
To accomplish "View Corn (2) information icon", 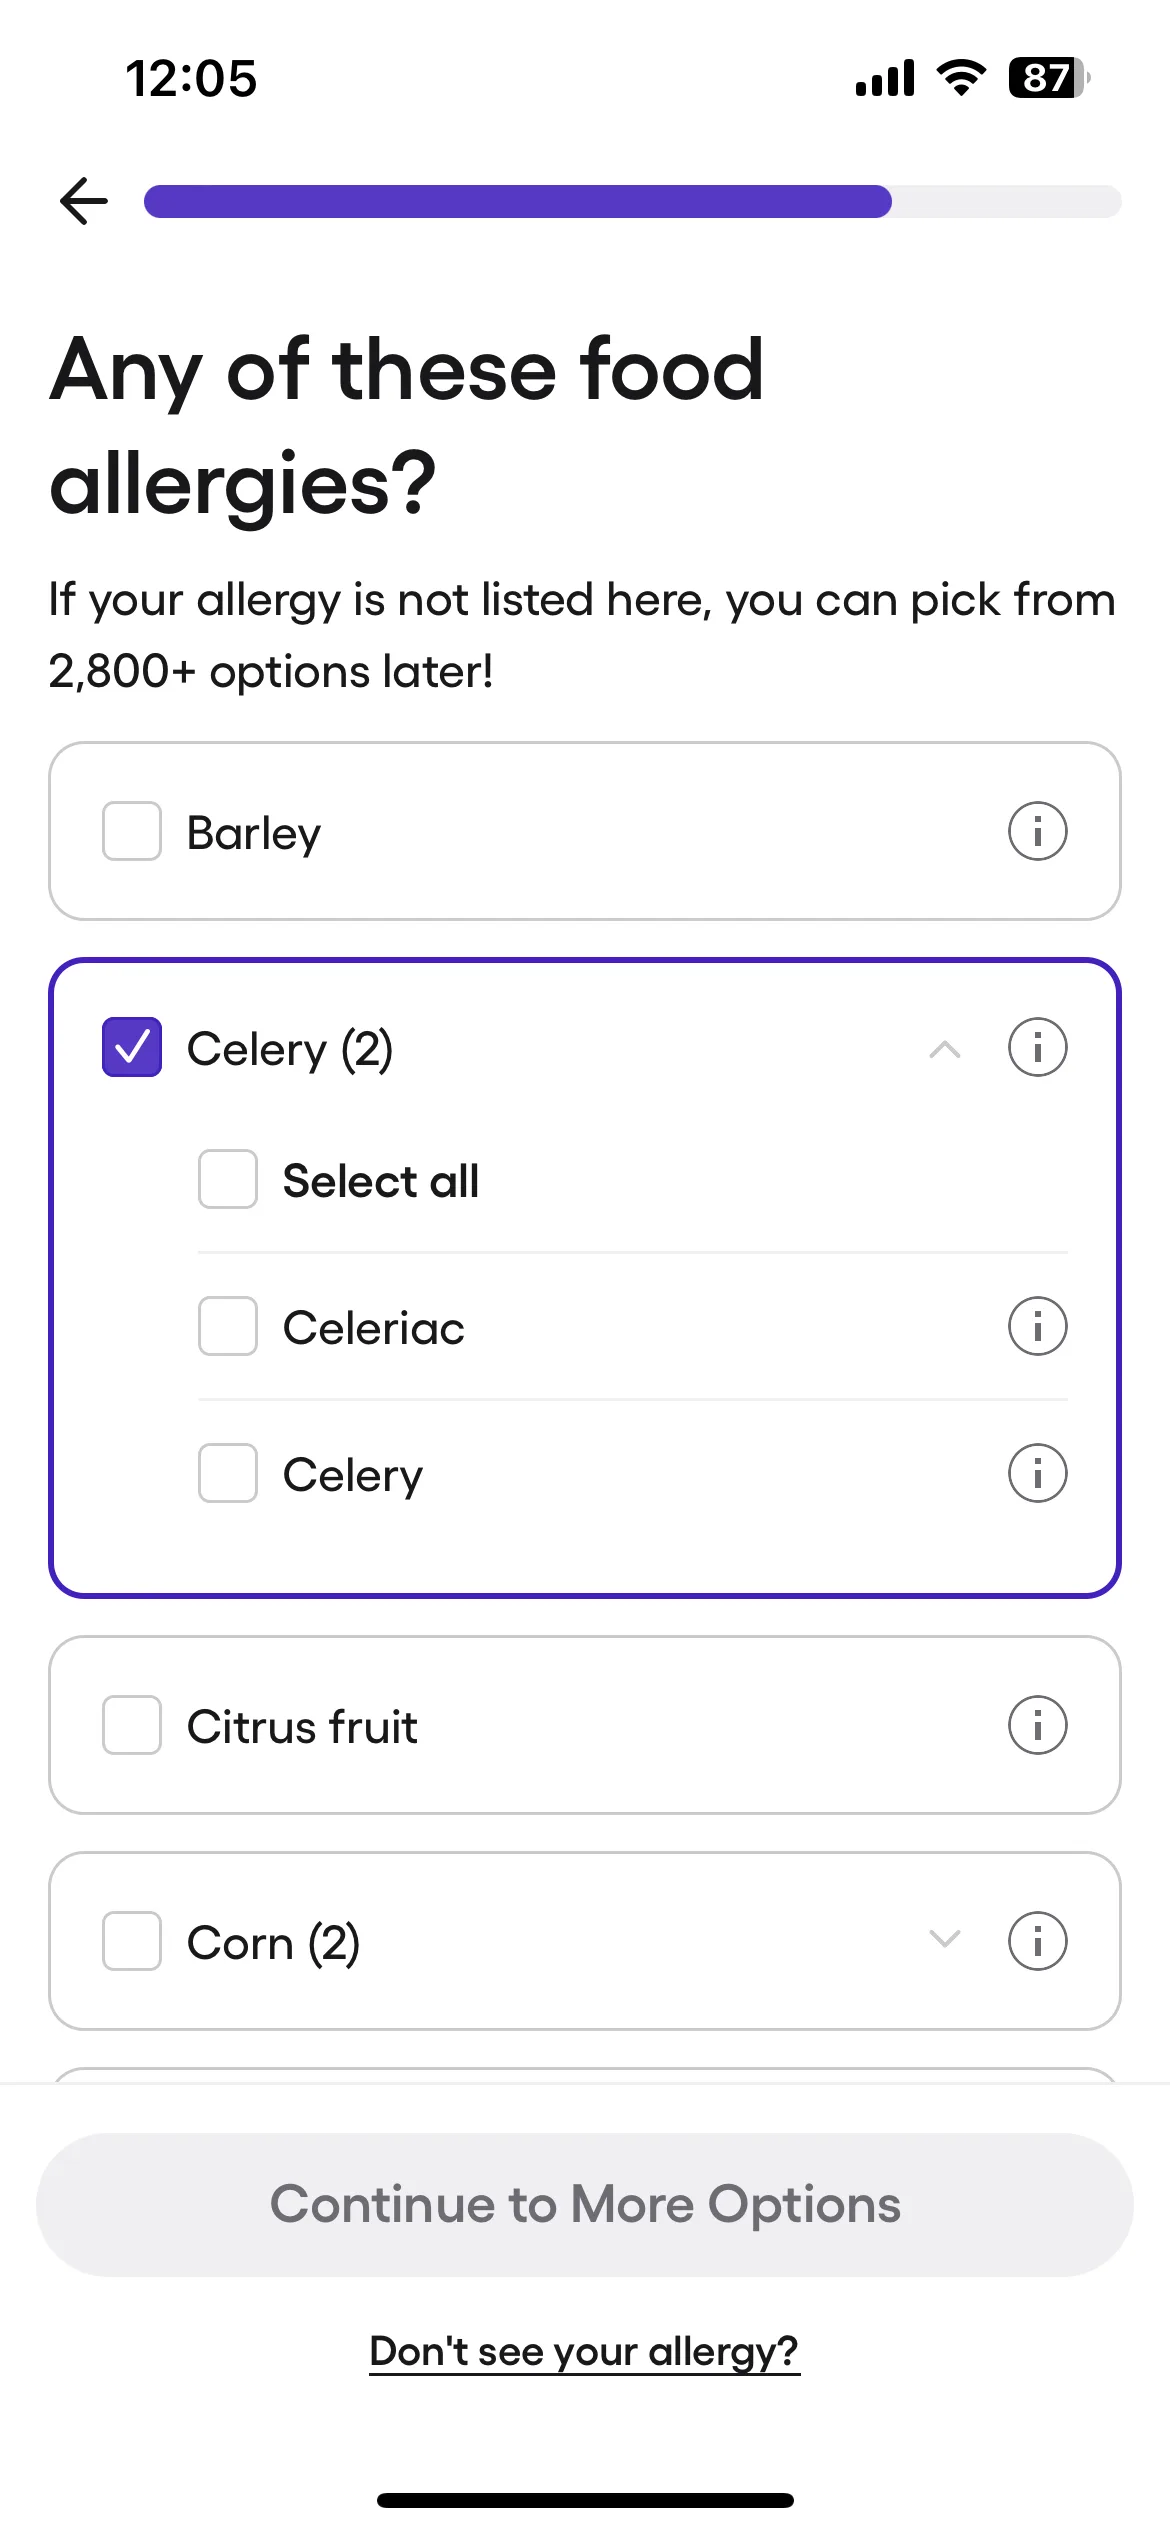I will (1037, 1941).
